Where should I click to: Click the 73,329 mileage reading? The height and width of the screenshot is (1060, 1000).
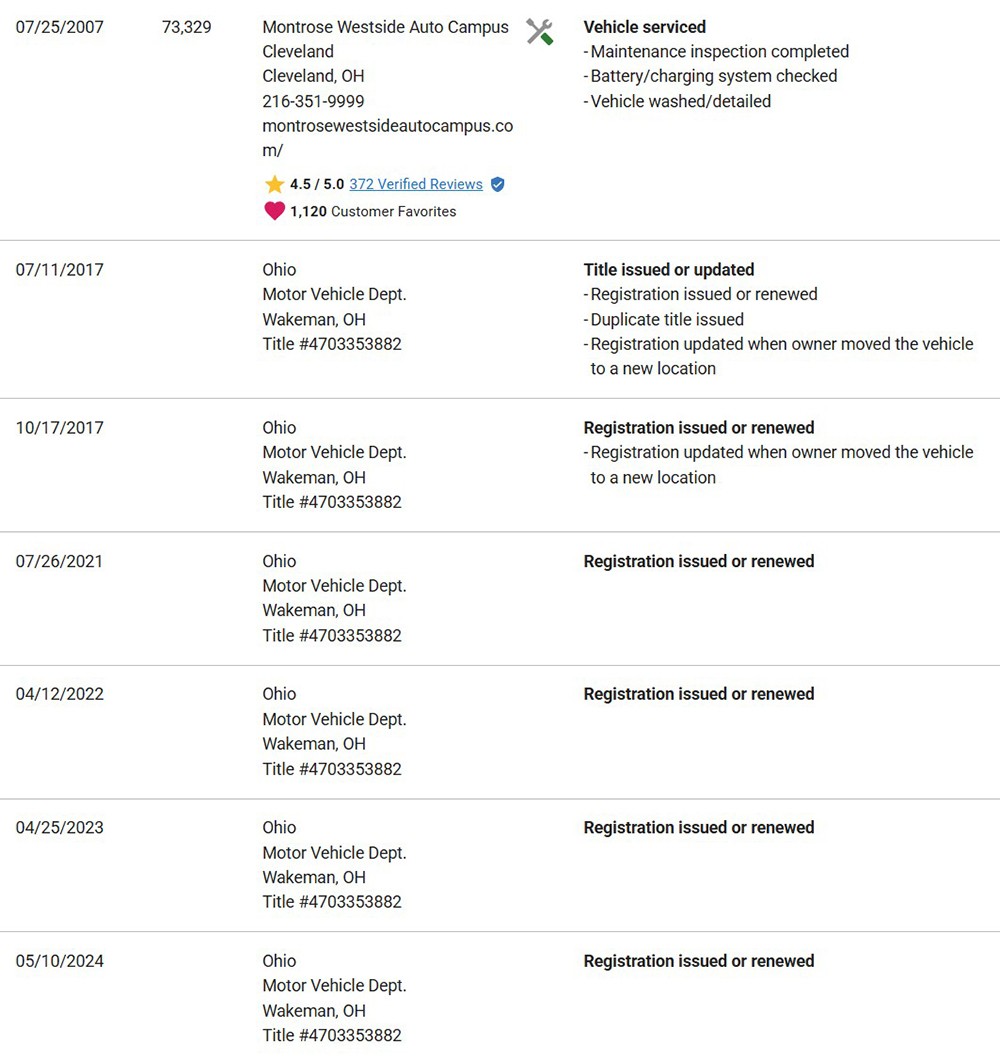(186, 27)
